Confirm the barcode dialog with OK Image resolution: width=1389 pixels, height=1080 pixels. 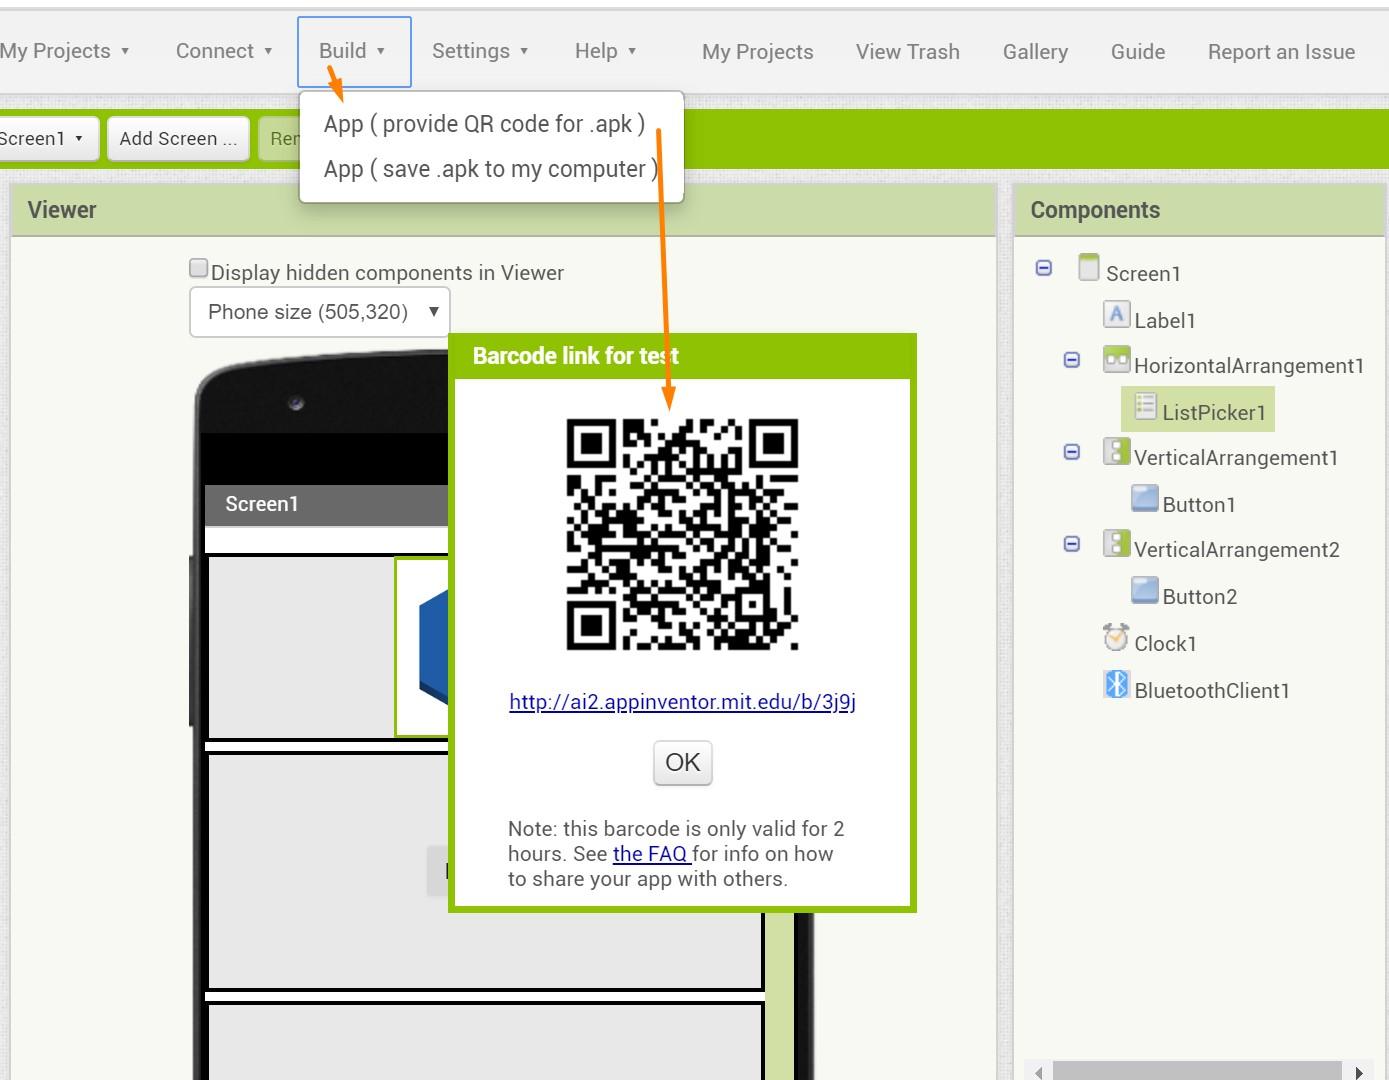[683, 763]
